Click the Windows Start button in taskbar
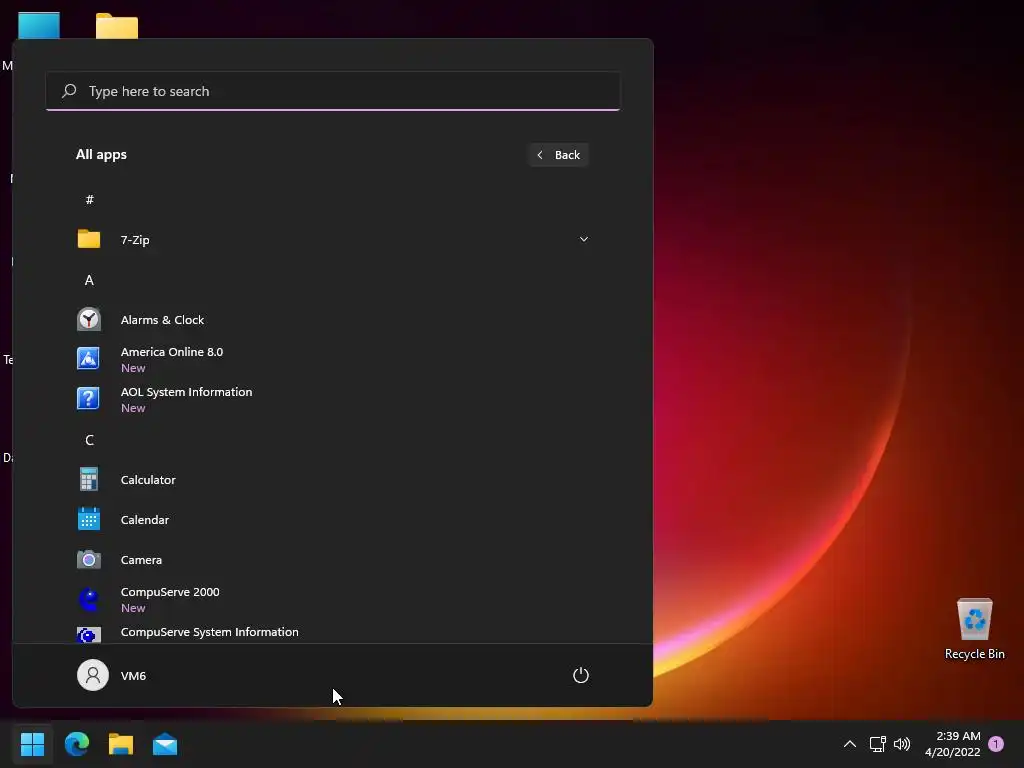 (32, 744)
